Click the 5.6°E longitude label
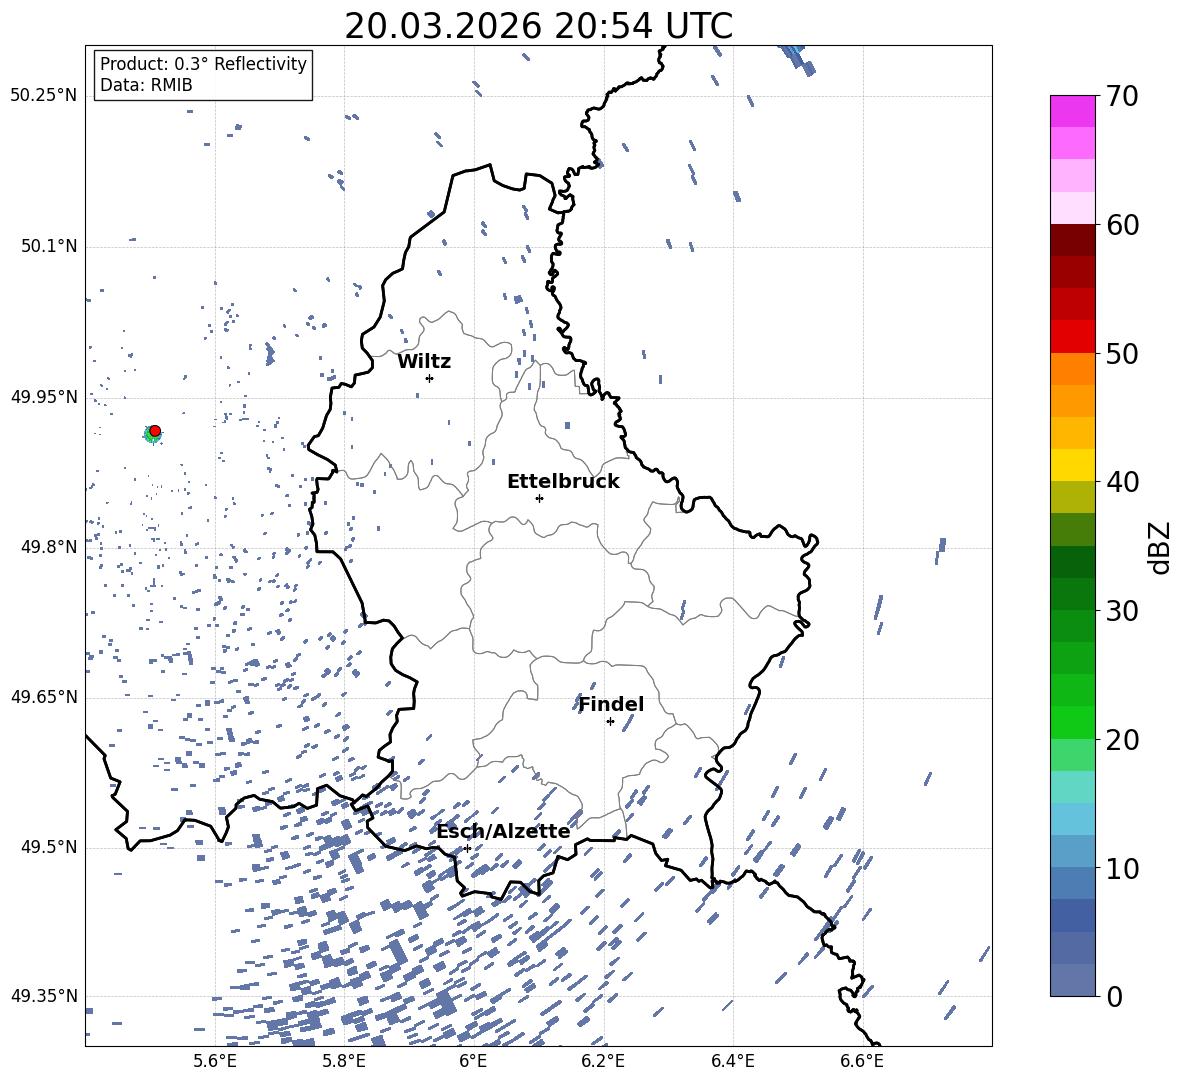The height and width of the screenshot is (1081, 1184). point(215,1061)
